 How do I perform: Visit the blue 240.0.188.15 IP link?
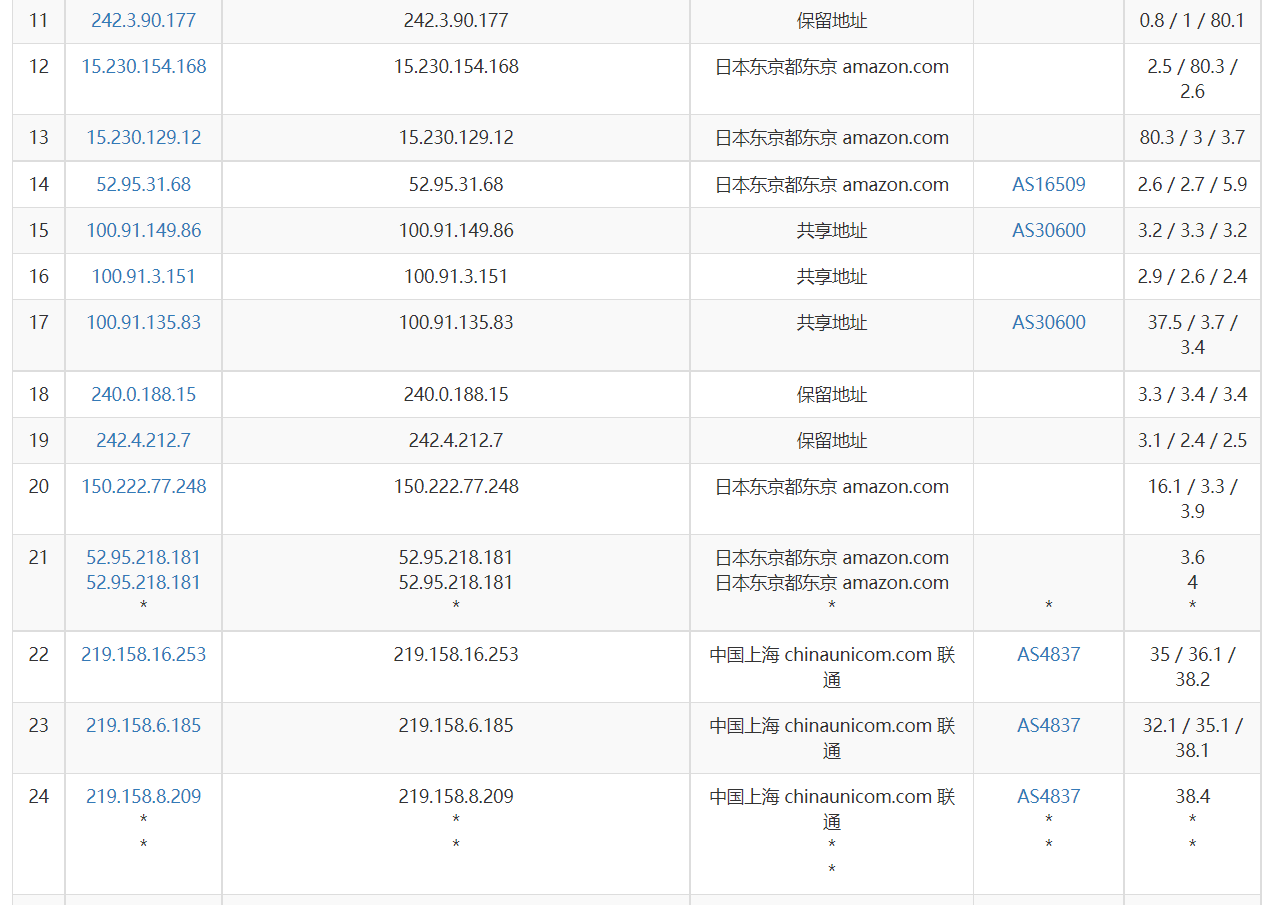pos(143,394)
